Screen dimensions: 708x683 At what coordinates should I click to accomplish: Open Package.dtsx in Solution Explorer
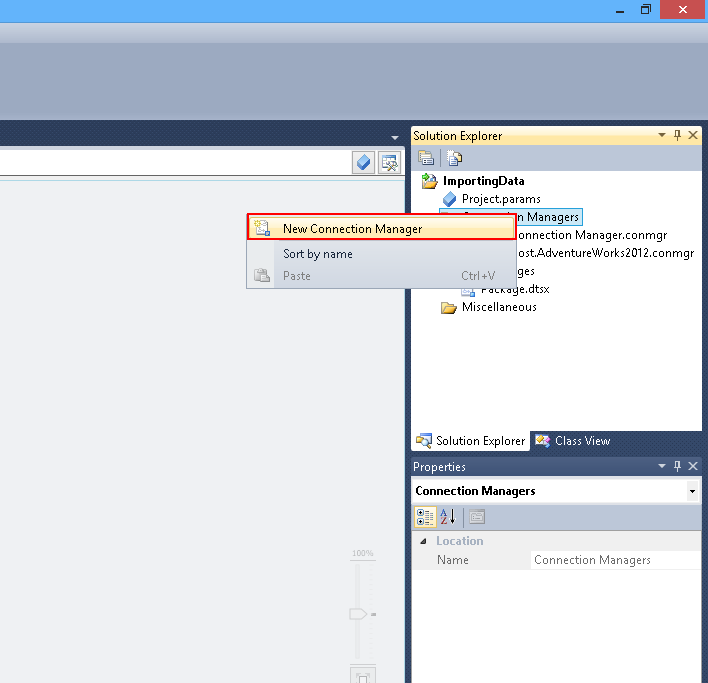coord(515,289)
